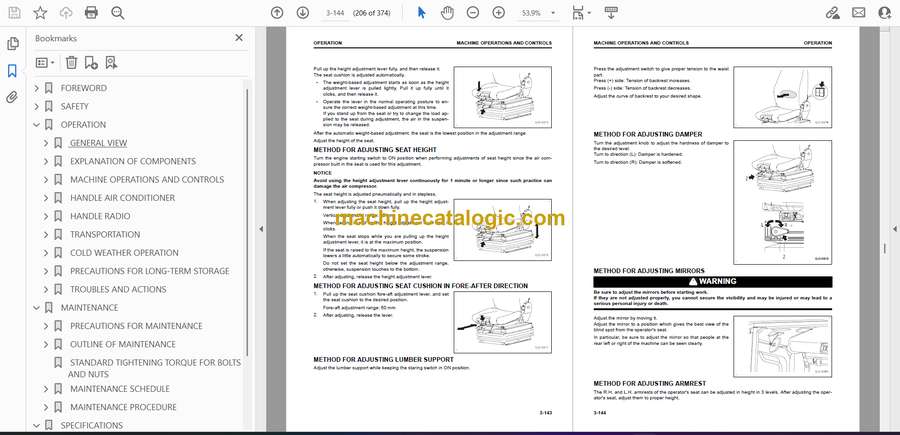Add a new bookmark
This screenshot has height=435, width=900.
point(91,63)
